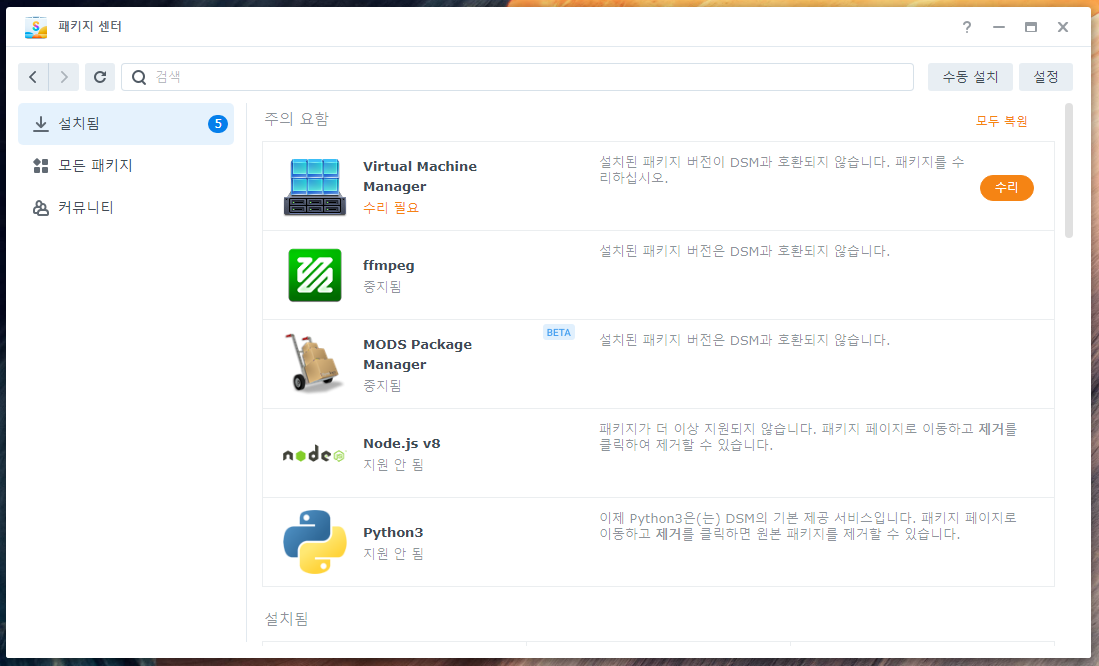Click the 커뮤니티 people icon
This screenshot has width=1099, height=666.
point(41,208)
